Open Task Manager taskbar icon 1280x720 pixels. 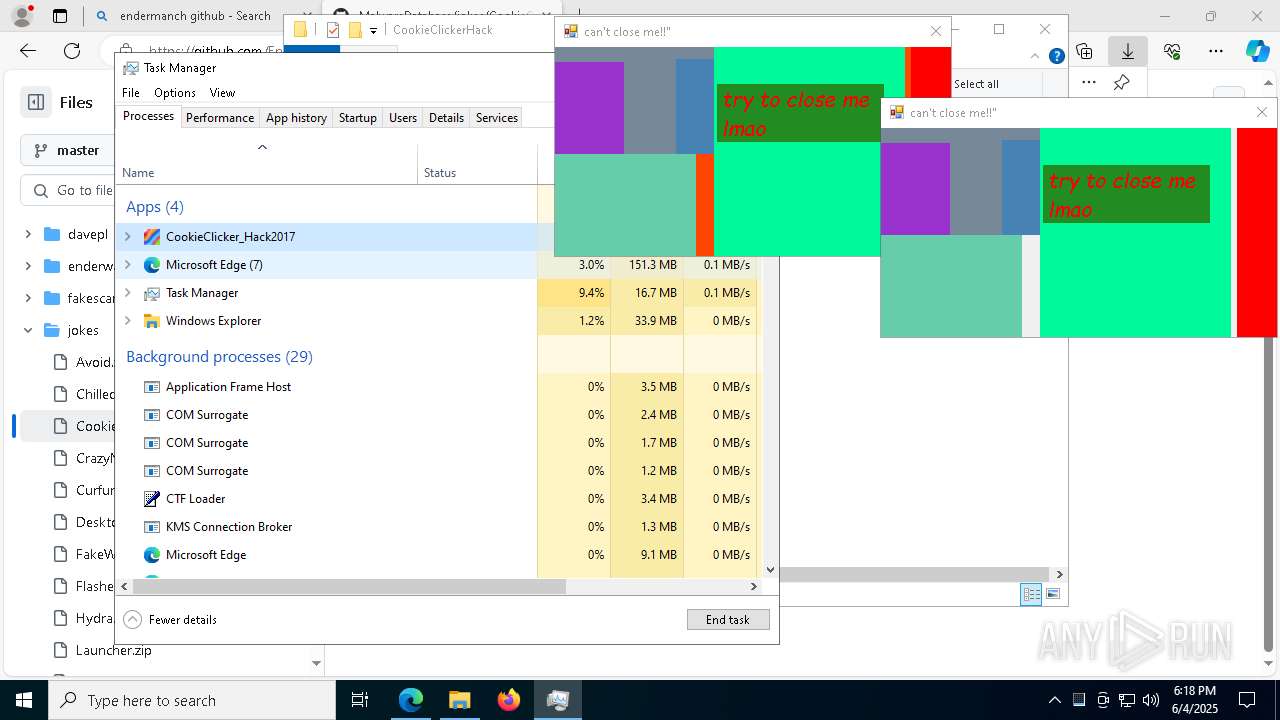coord(557,700)
